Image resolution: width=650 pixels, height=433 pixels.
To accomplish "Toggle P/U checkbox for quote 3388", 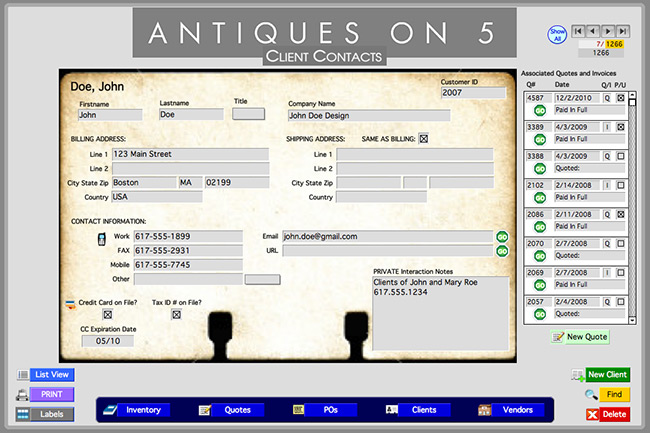I will pyautogui.click(x=621, y=156).
